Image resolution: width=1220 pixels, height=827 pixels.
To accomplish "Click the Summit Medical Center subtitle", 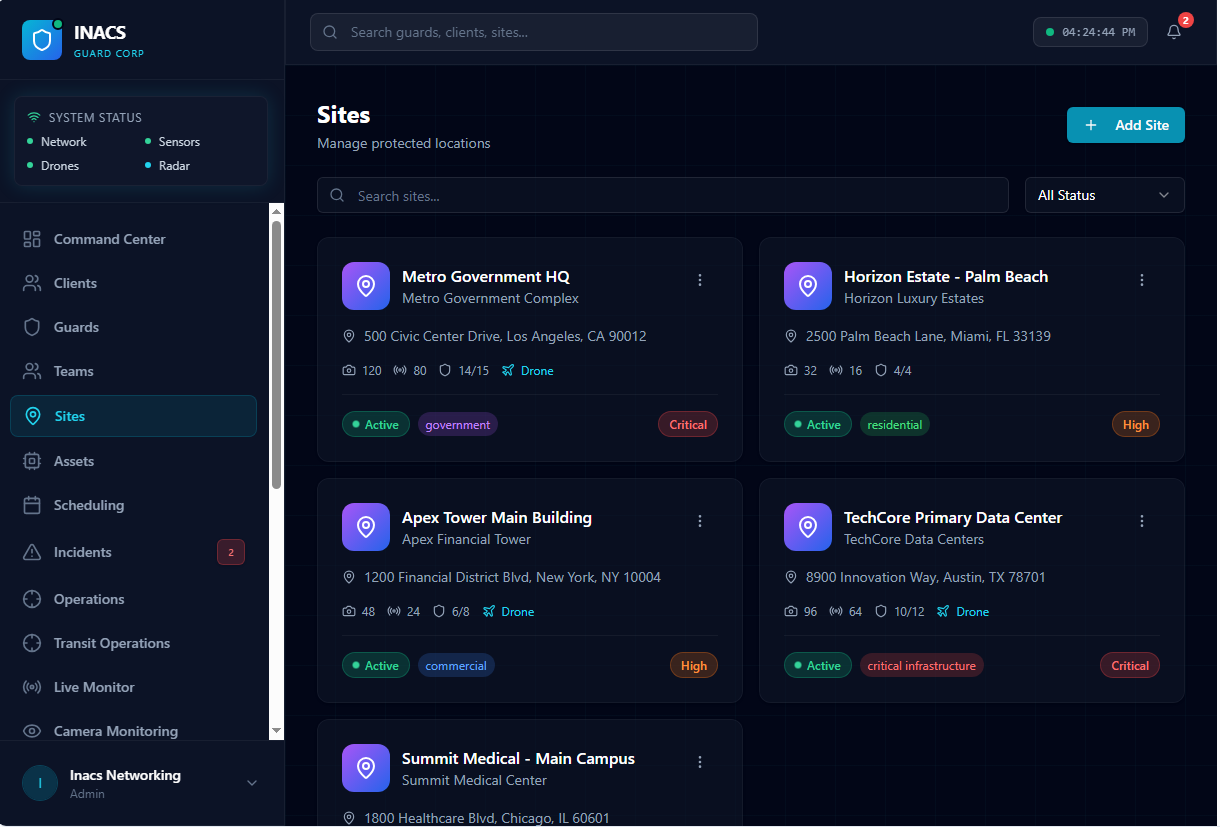I will coord(475,780).
